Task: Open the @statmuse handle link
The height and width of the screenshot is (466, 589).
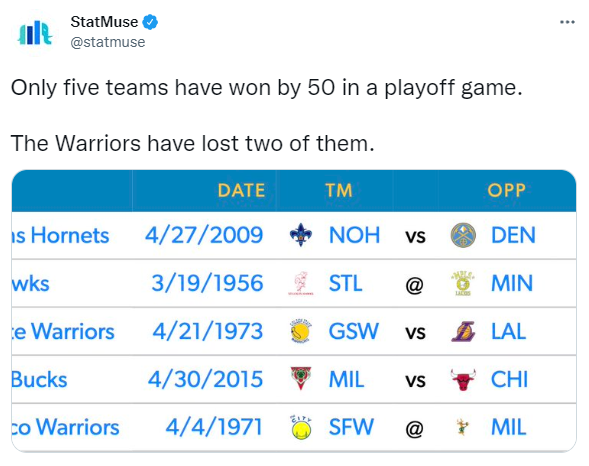Action: pyautogui.click(x=108, y=42)
